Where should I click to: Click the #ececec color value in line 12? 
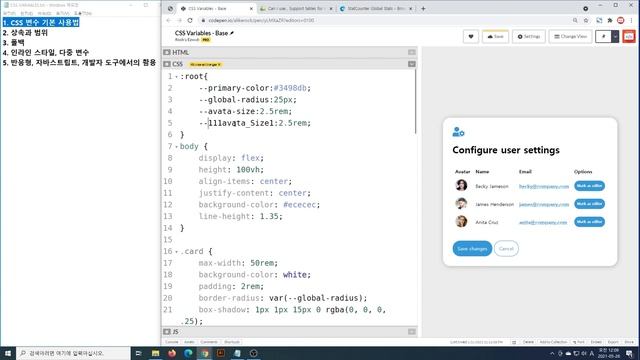pos(300,204)
